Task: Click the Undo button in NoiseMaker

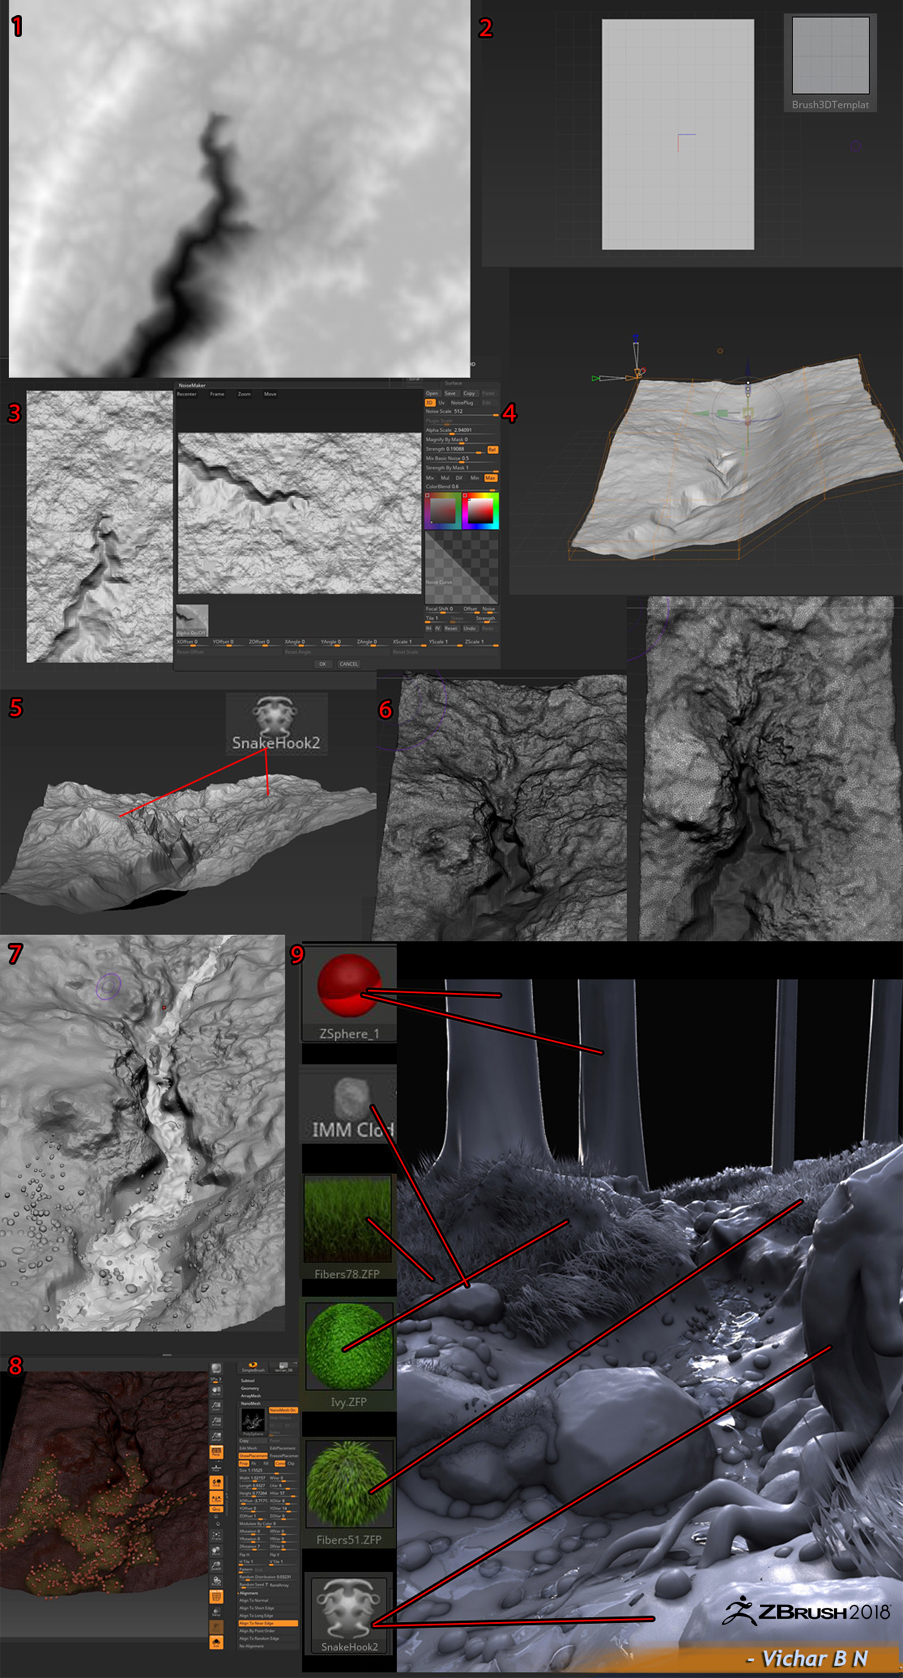Action: click(x=469, y=628)
